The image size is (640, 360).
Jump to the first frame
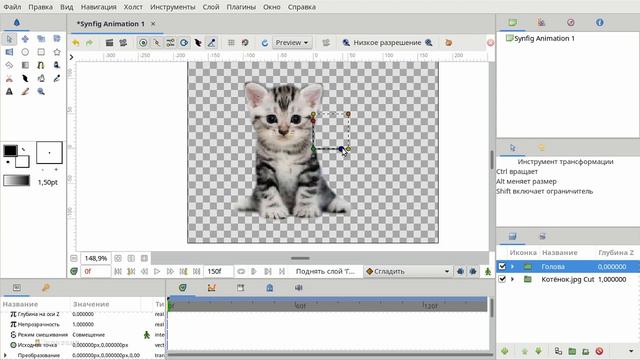pos(118,271)
